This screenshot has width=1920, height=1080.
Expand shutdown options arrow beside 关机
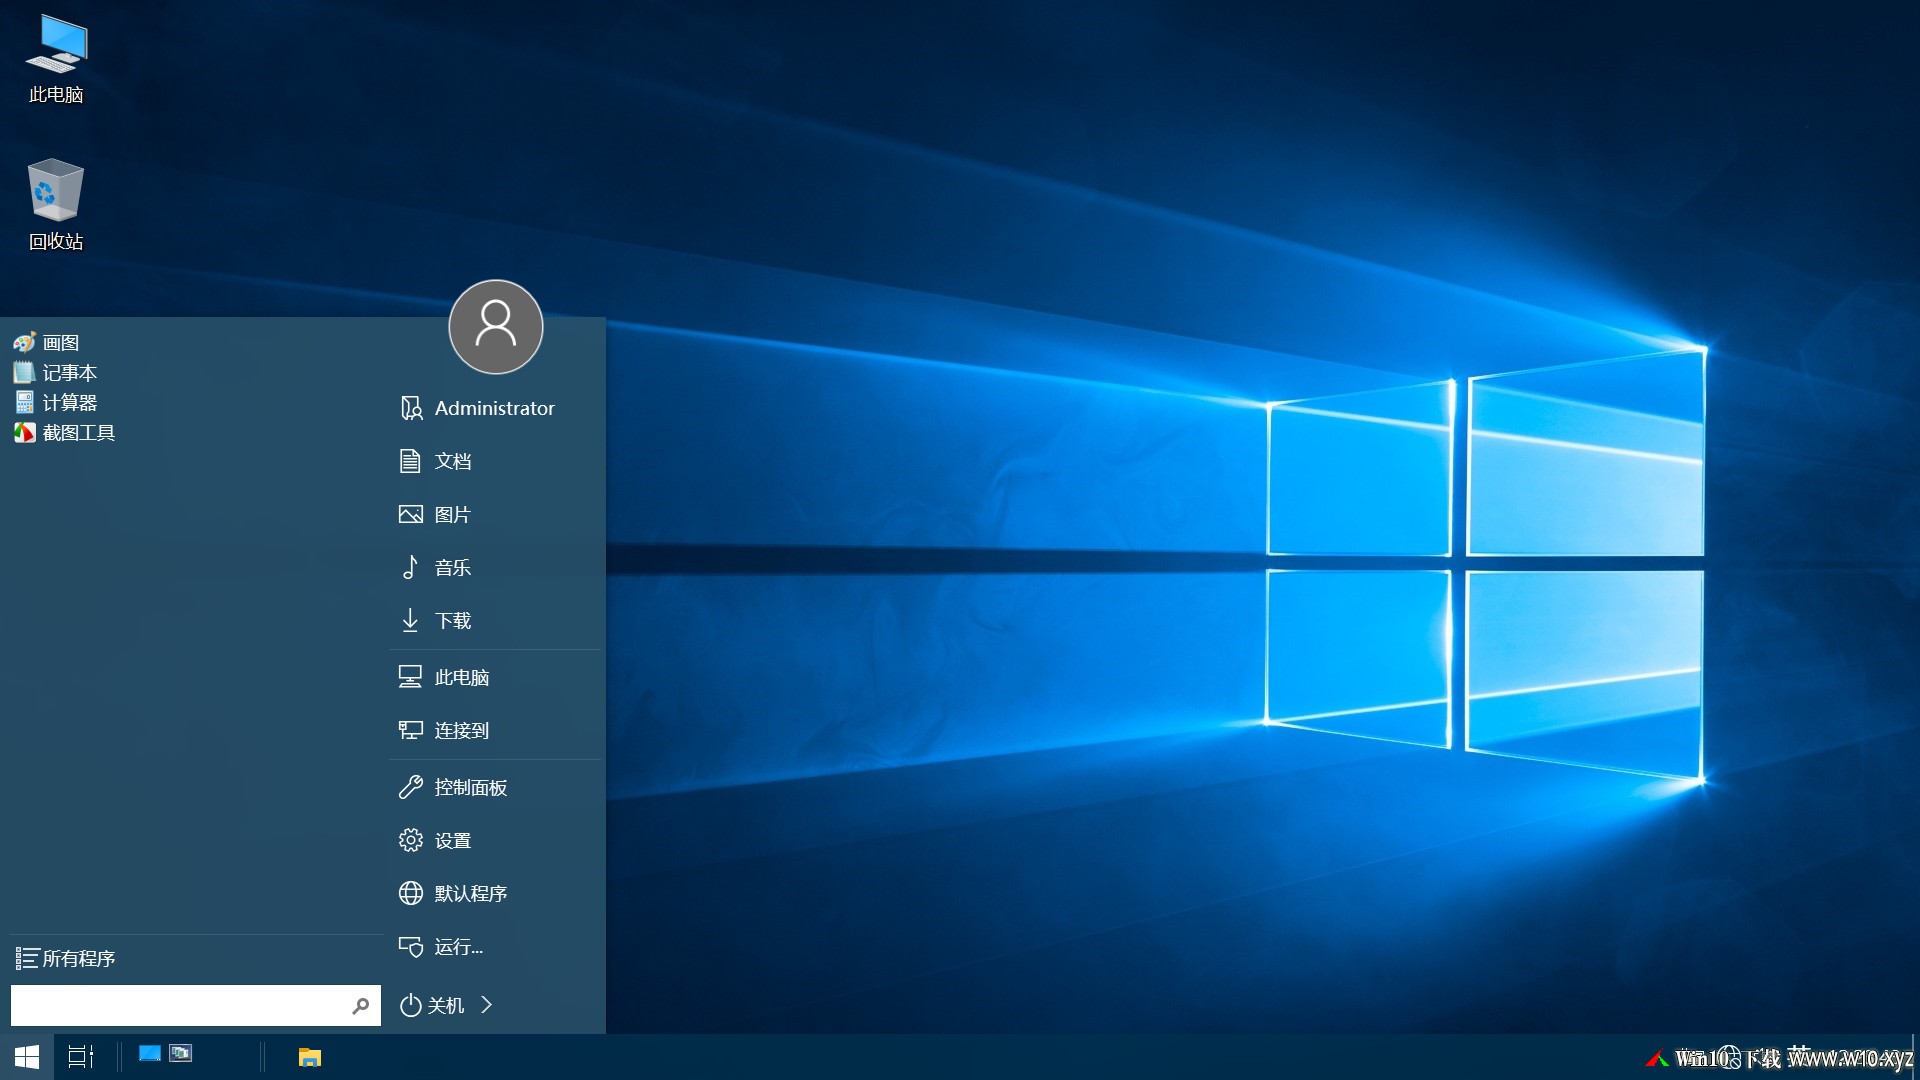[x=487, y=1005]
